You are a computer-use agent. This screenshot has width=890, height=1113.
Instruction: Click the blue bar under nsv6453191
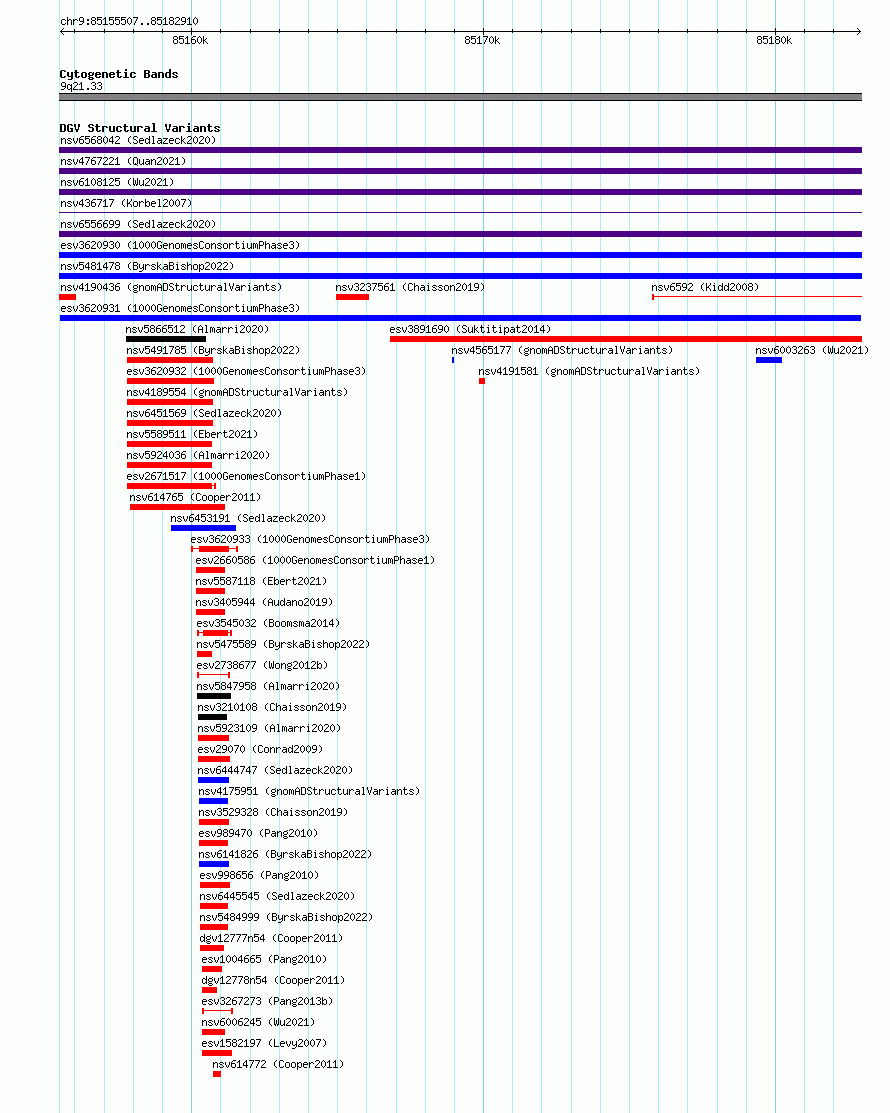pos(203,528)
